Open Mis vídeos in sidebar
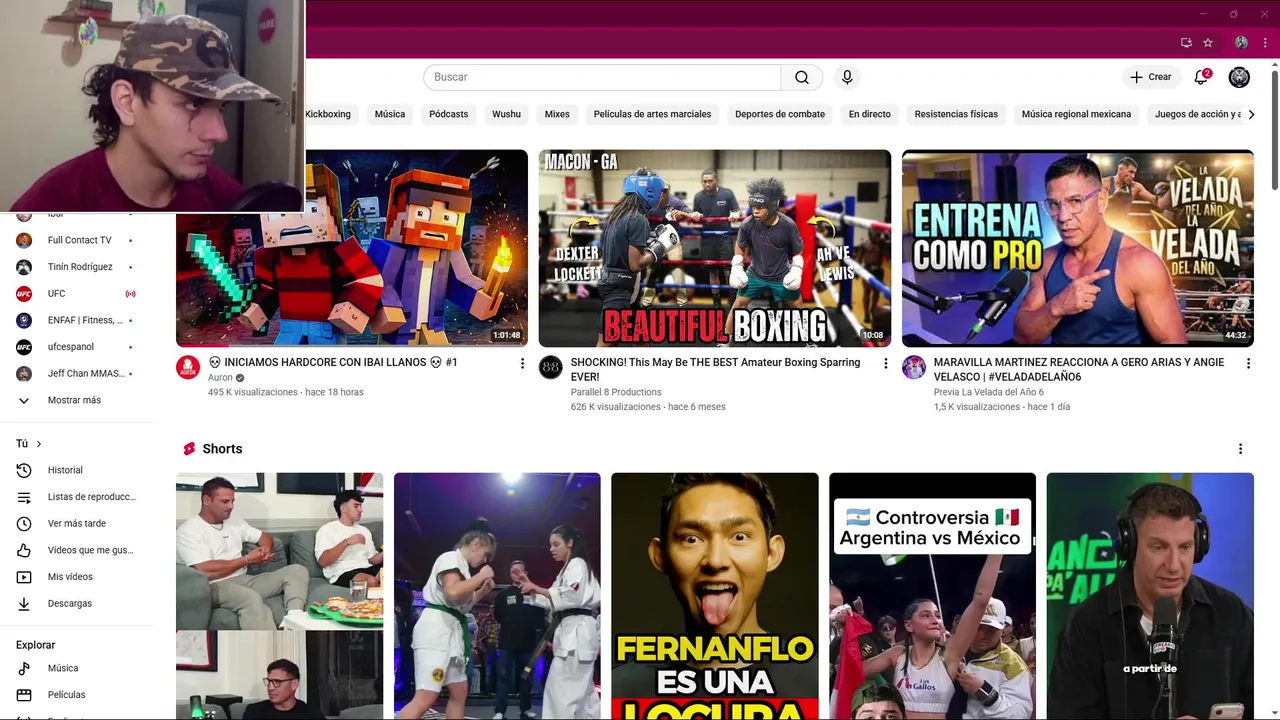The height and width of the screenshot is (720, 1280). tap(76, 577)
